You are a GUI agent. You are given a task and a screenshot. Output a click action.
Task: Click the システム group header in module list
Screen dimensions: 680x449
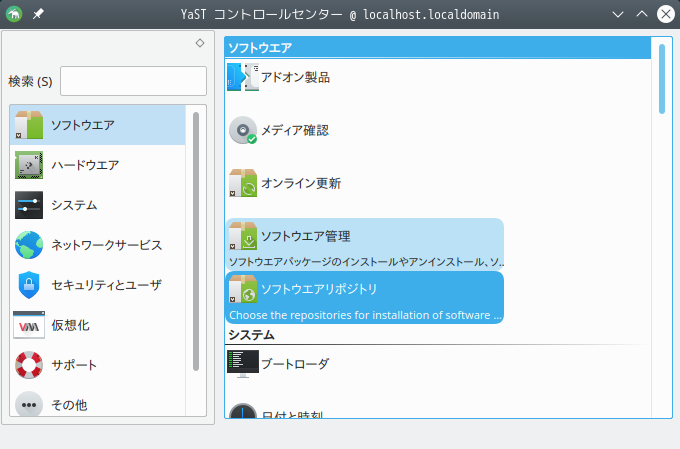coord(252,335)
